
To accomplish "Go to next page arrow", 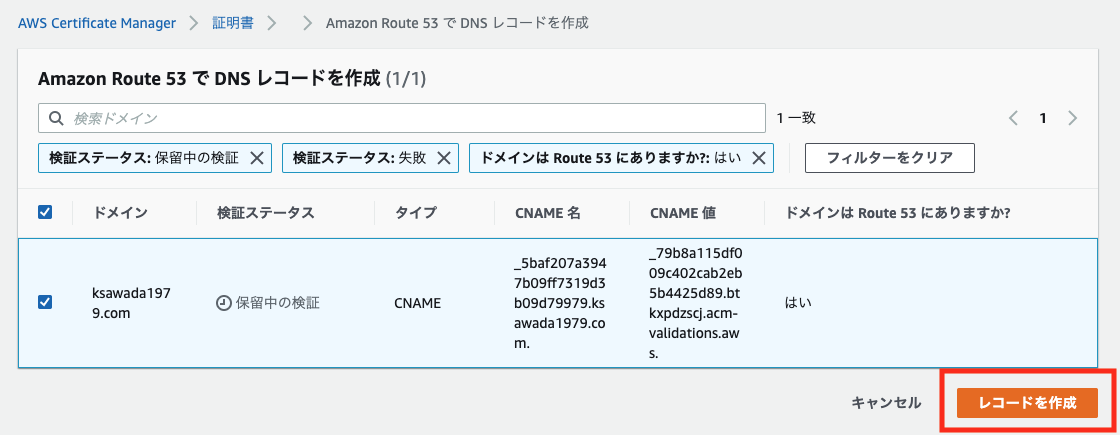I will pos(1072,119).
